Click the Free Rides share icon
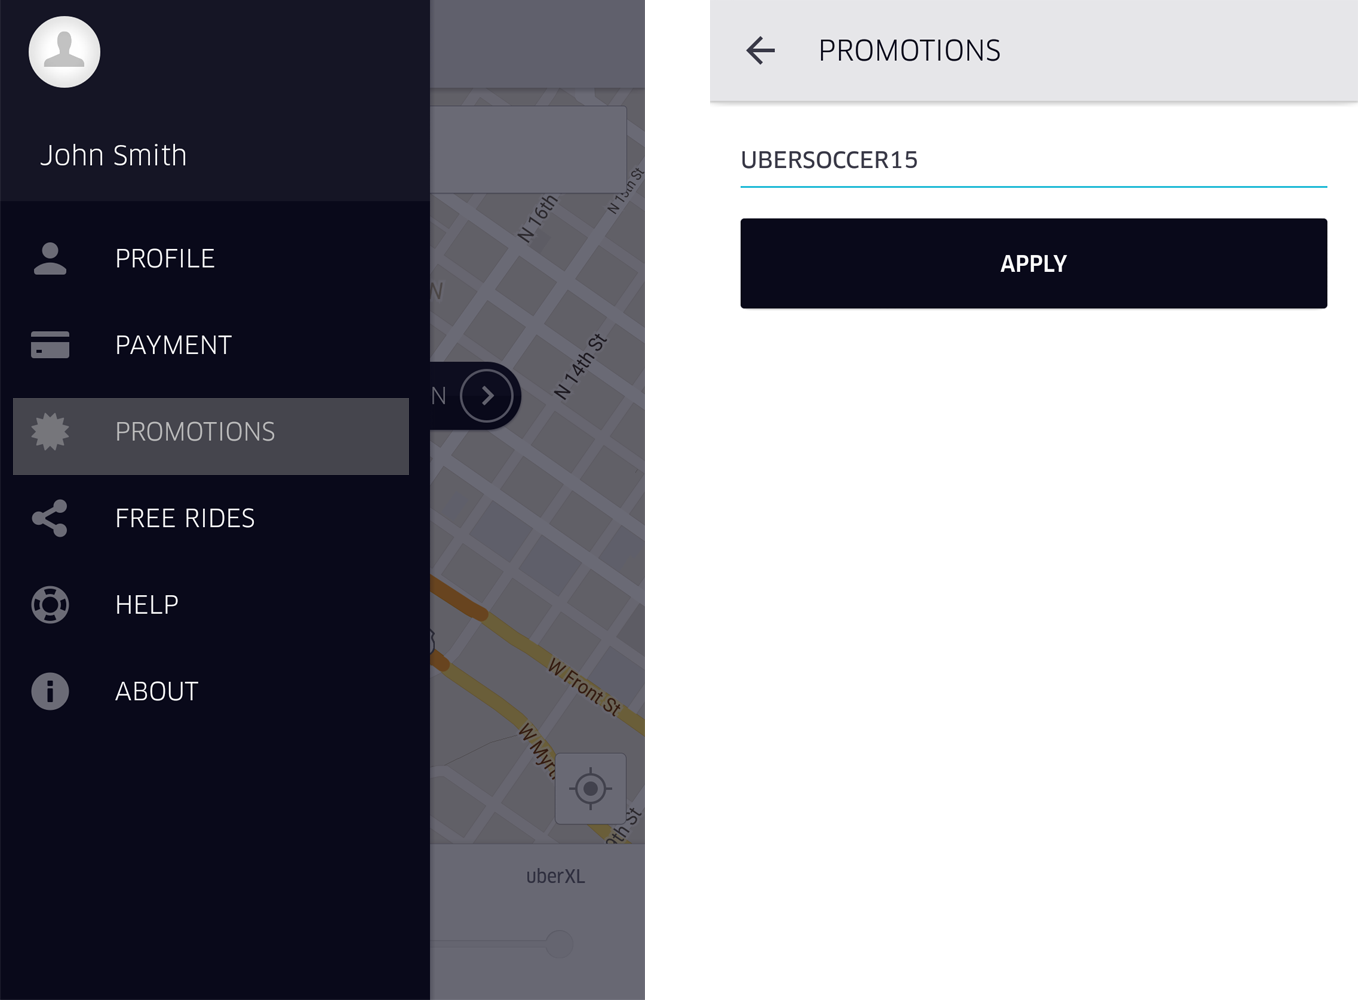 coord(50,518)
